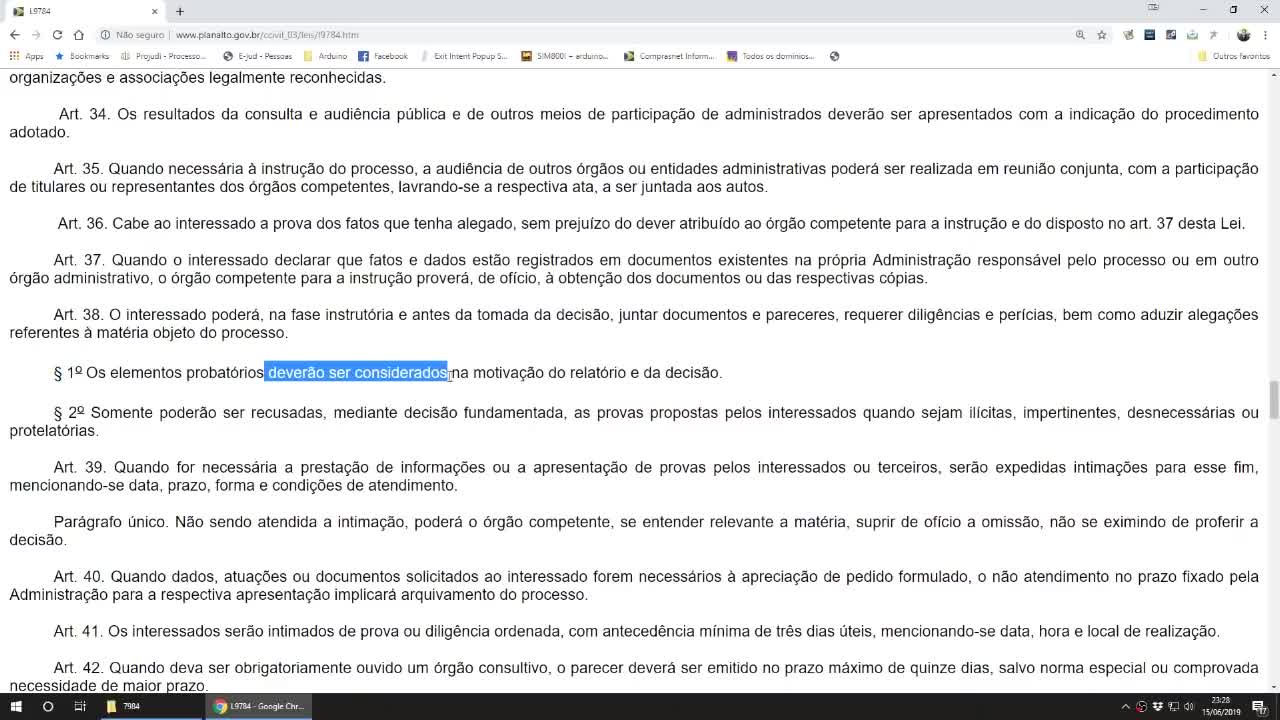Open the Windows Start menu
The height and width of the screenshot is (720, 1280).
16,706
